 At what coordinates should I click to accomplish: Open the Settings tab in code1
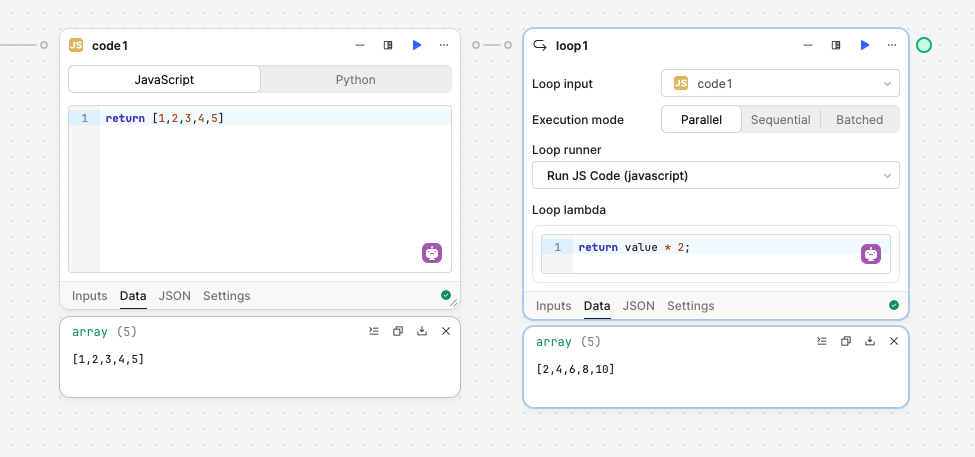point(226,296)
